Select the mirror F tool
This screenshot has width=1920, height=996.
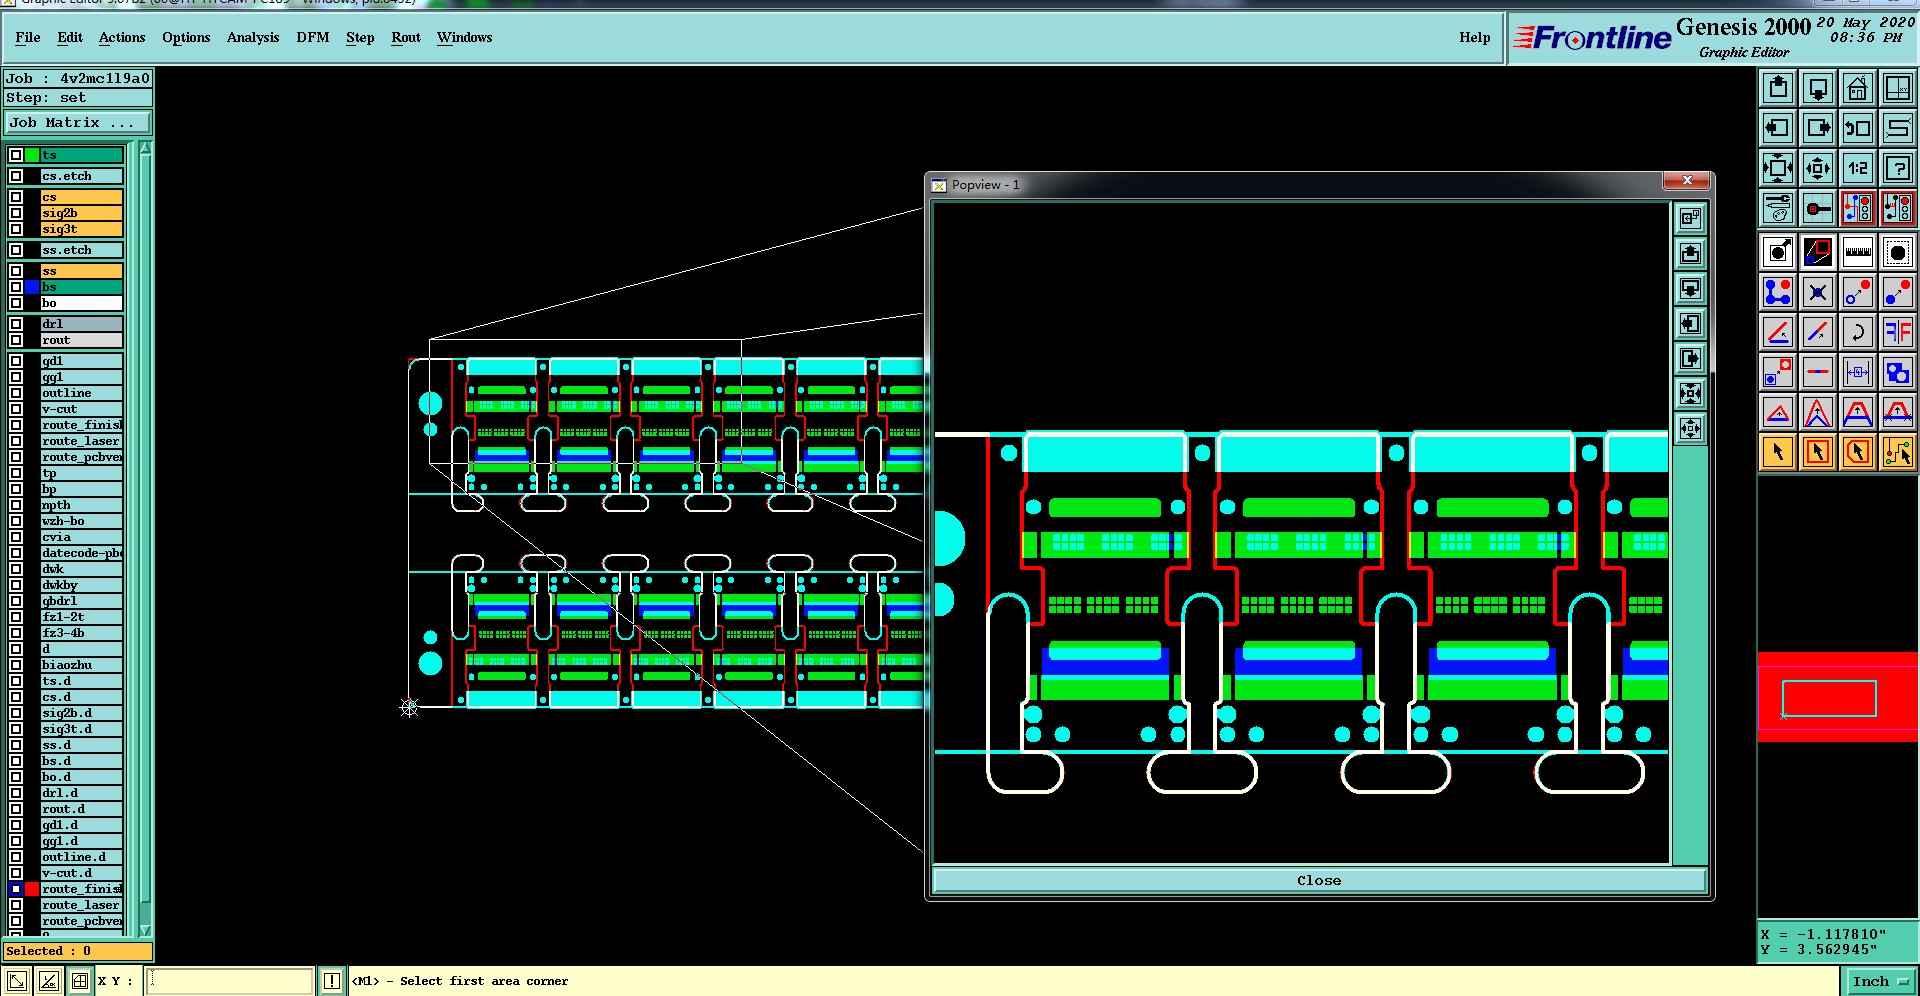[1898, 332]
